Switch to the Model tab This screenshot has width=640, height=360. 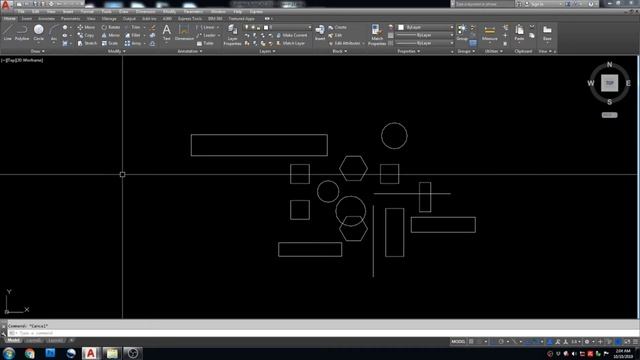coord(13,340)
